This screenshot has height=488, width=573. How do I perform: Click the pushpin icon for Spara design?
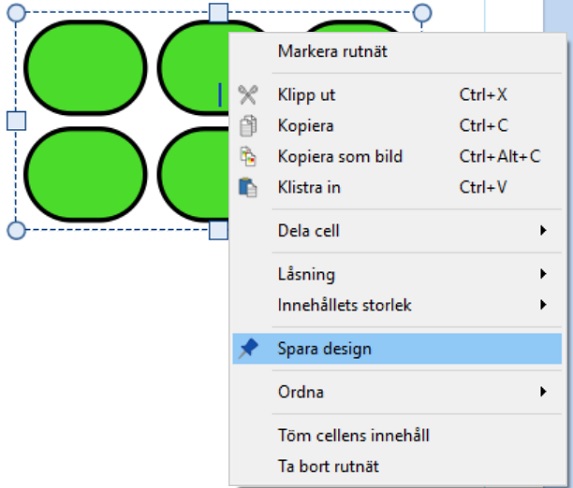tap(248, 348)
